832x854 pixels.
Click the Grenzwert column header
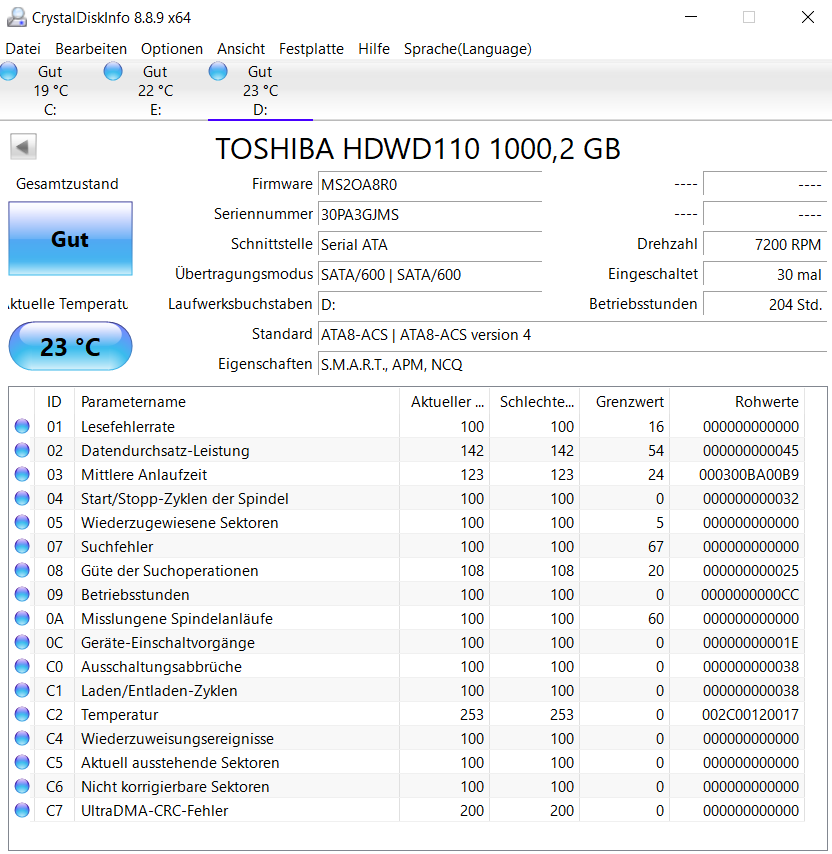coord(624,402)
